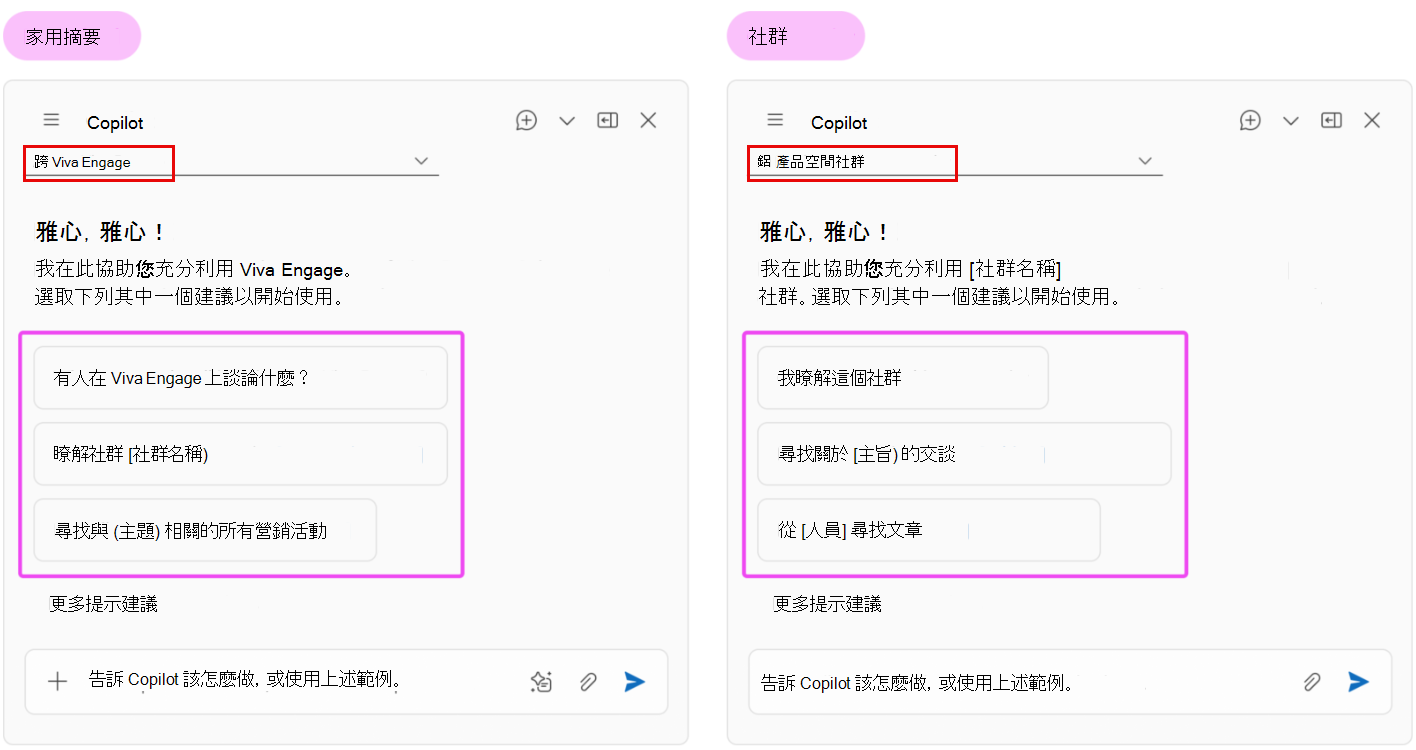Screen dimensions: 1416x750
Task: Select suggestion 尋找關於 [主旨) 的交談
Action: [x=964, y=454]
